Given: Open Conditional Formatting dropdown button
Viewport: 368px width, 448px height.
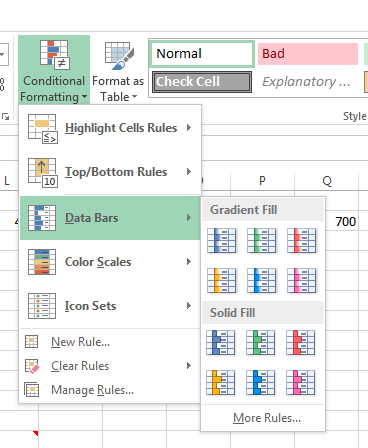Looking at the screenshot, I should tap(54, 70).
